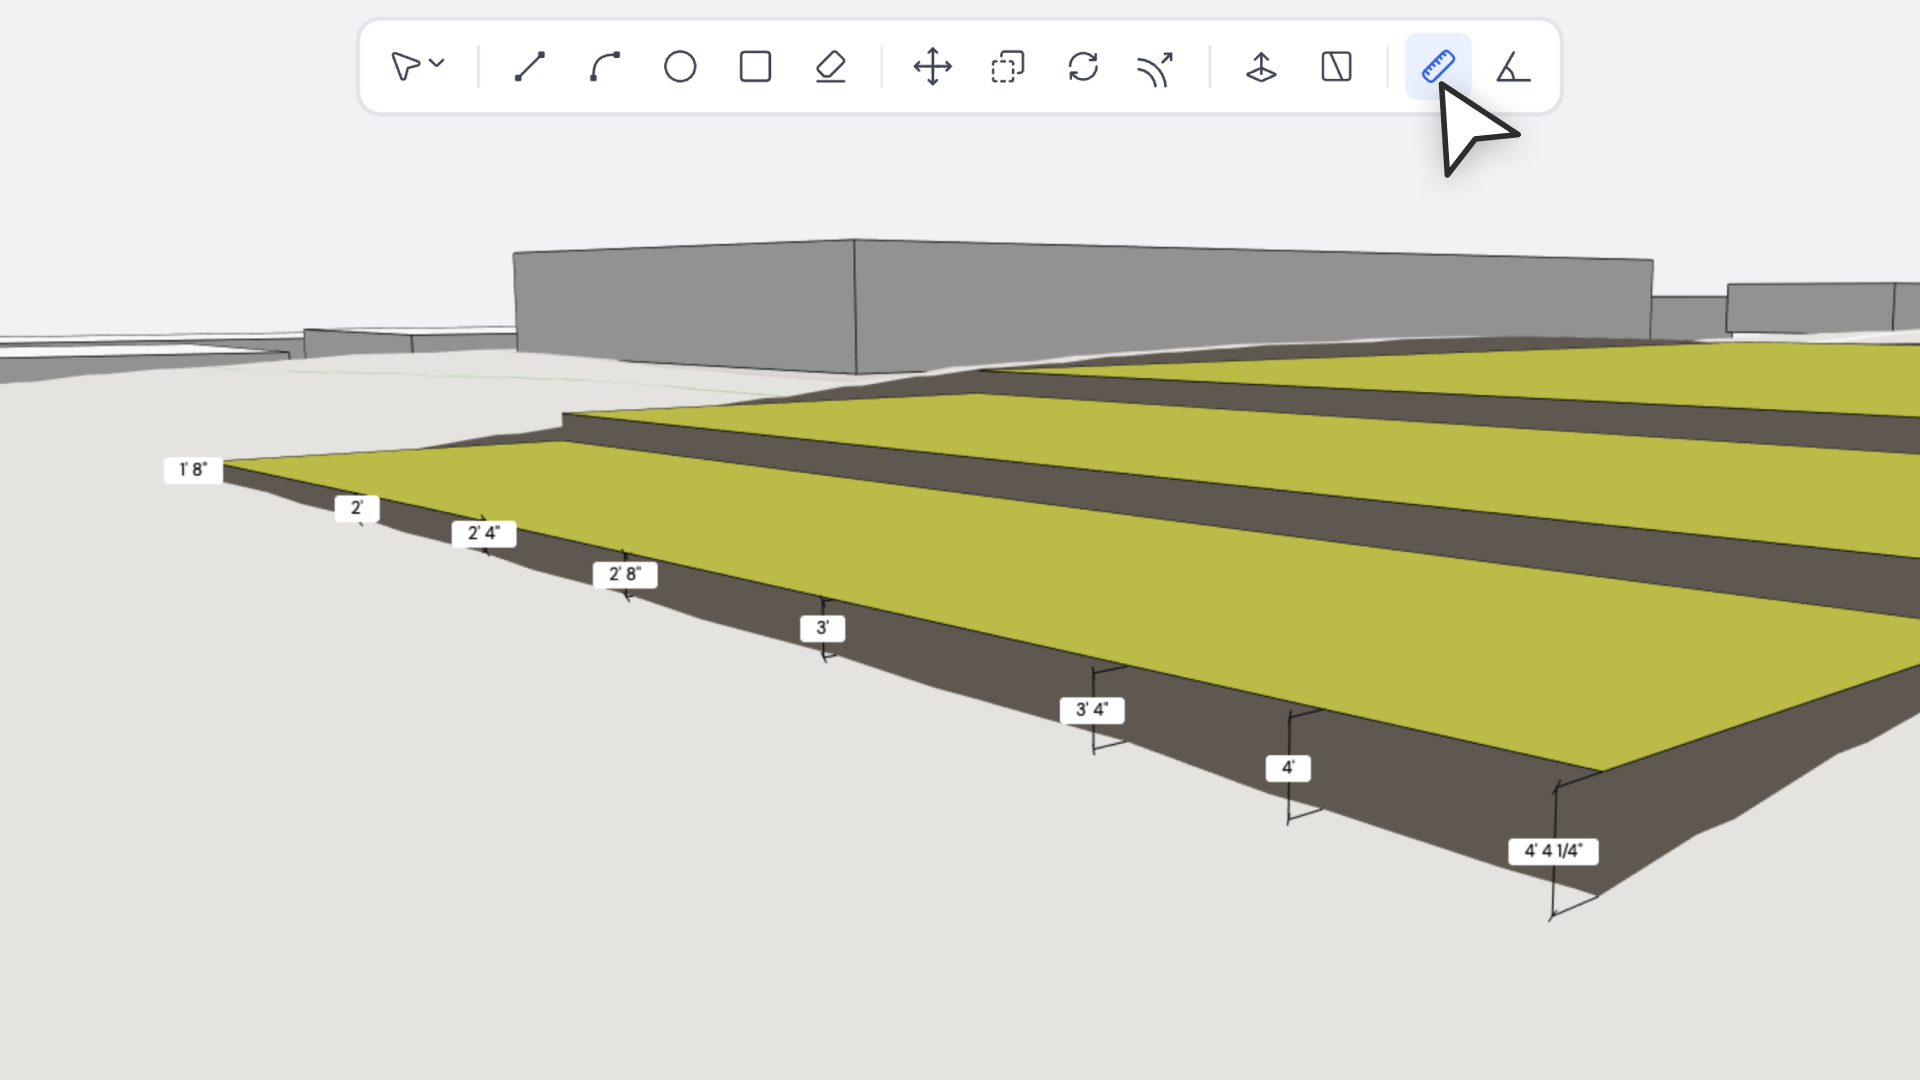Select the 3' 4" measurement label
The width and height of the screenshot is (1920, 1080).
click(1092, 710)
